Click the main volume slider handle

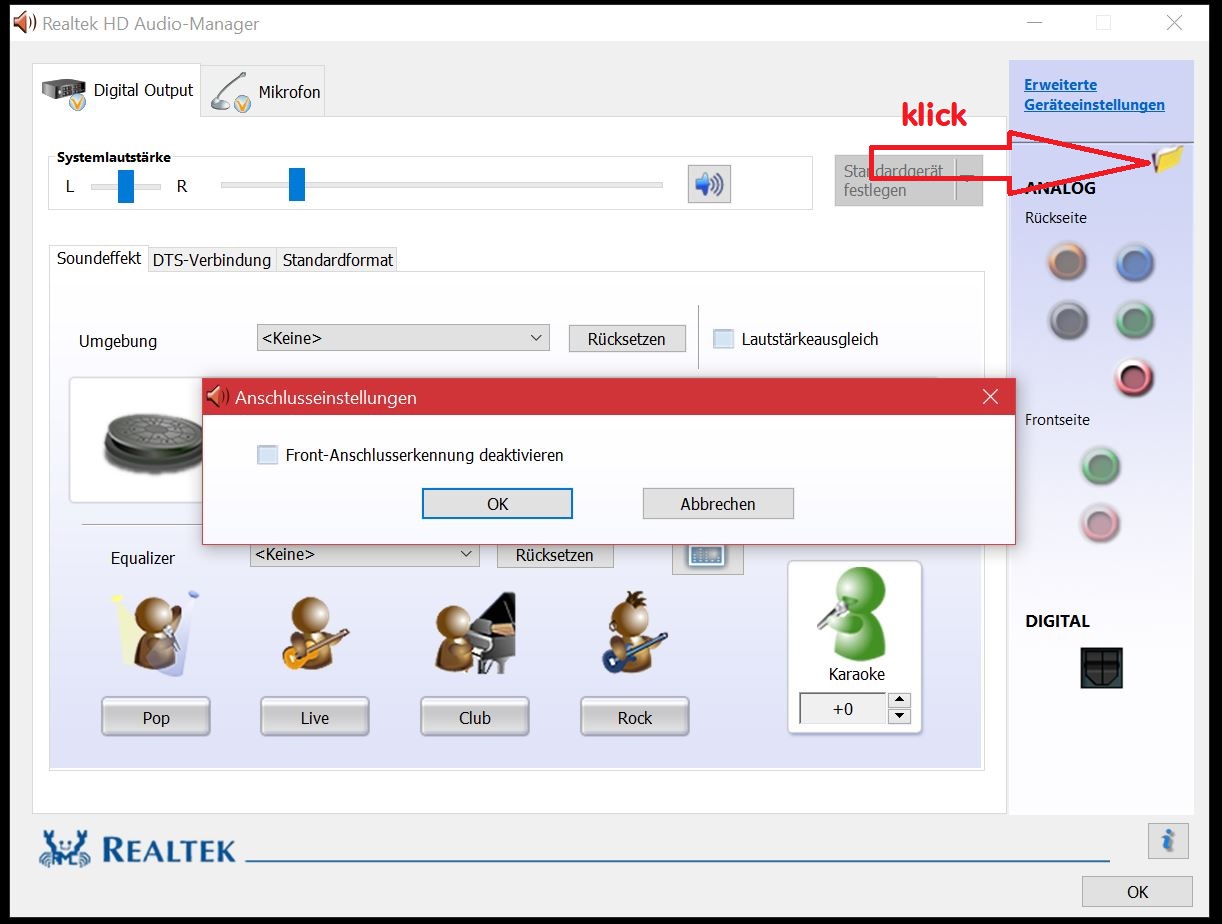pos(297,185)
